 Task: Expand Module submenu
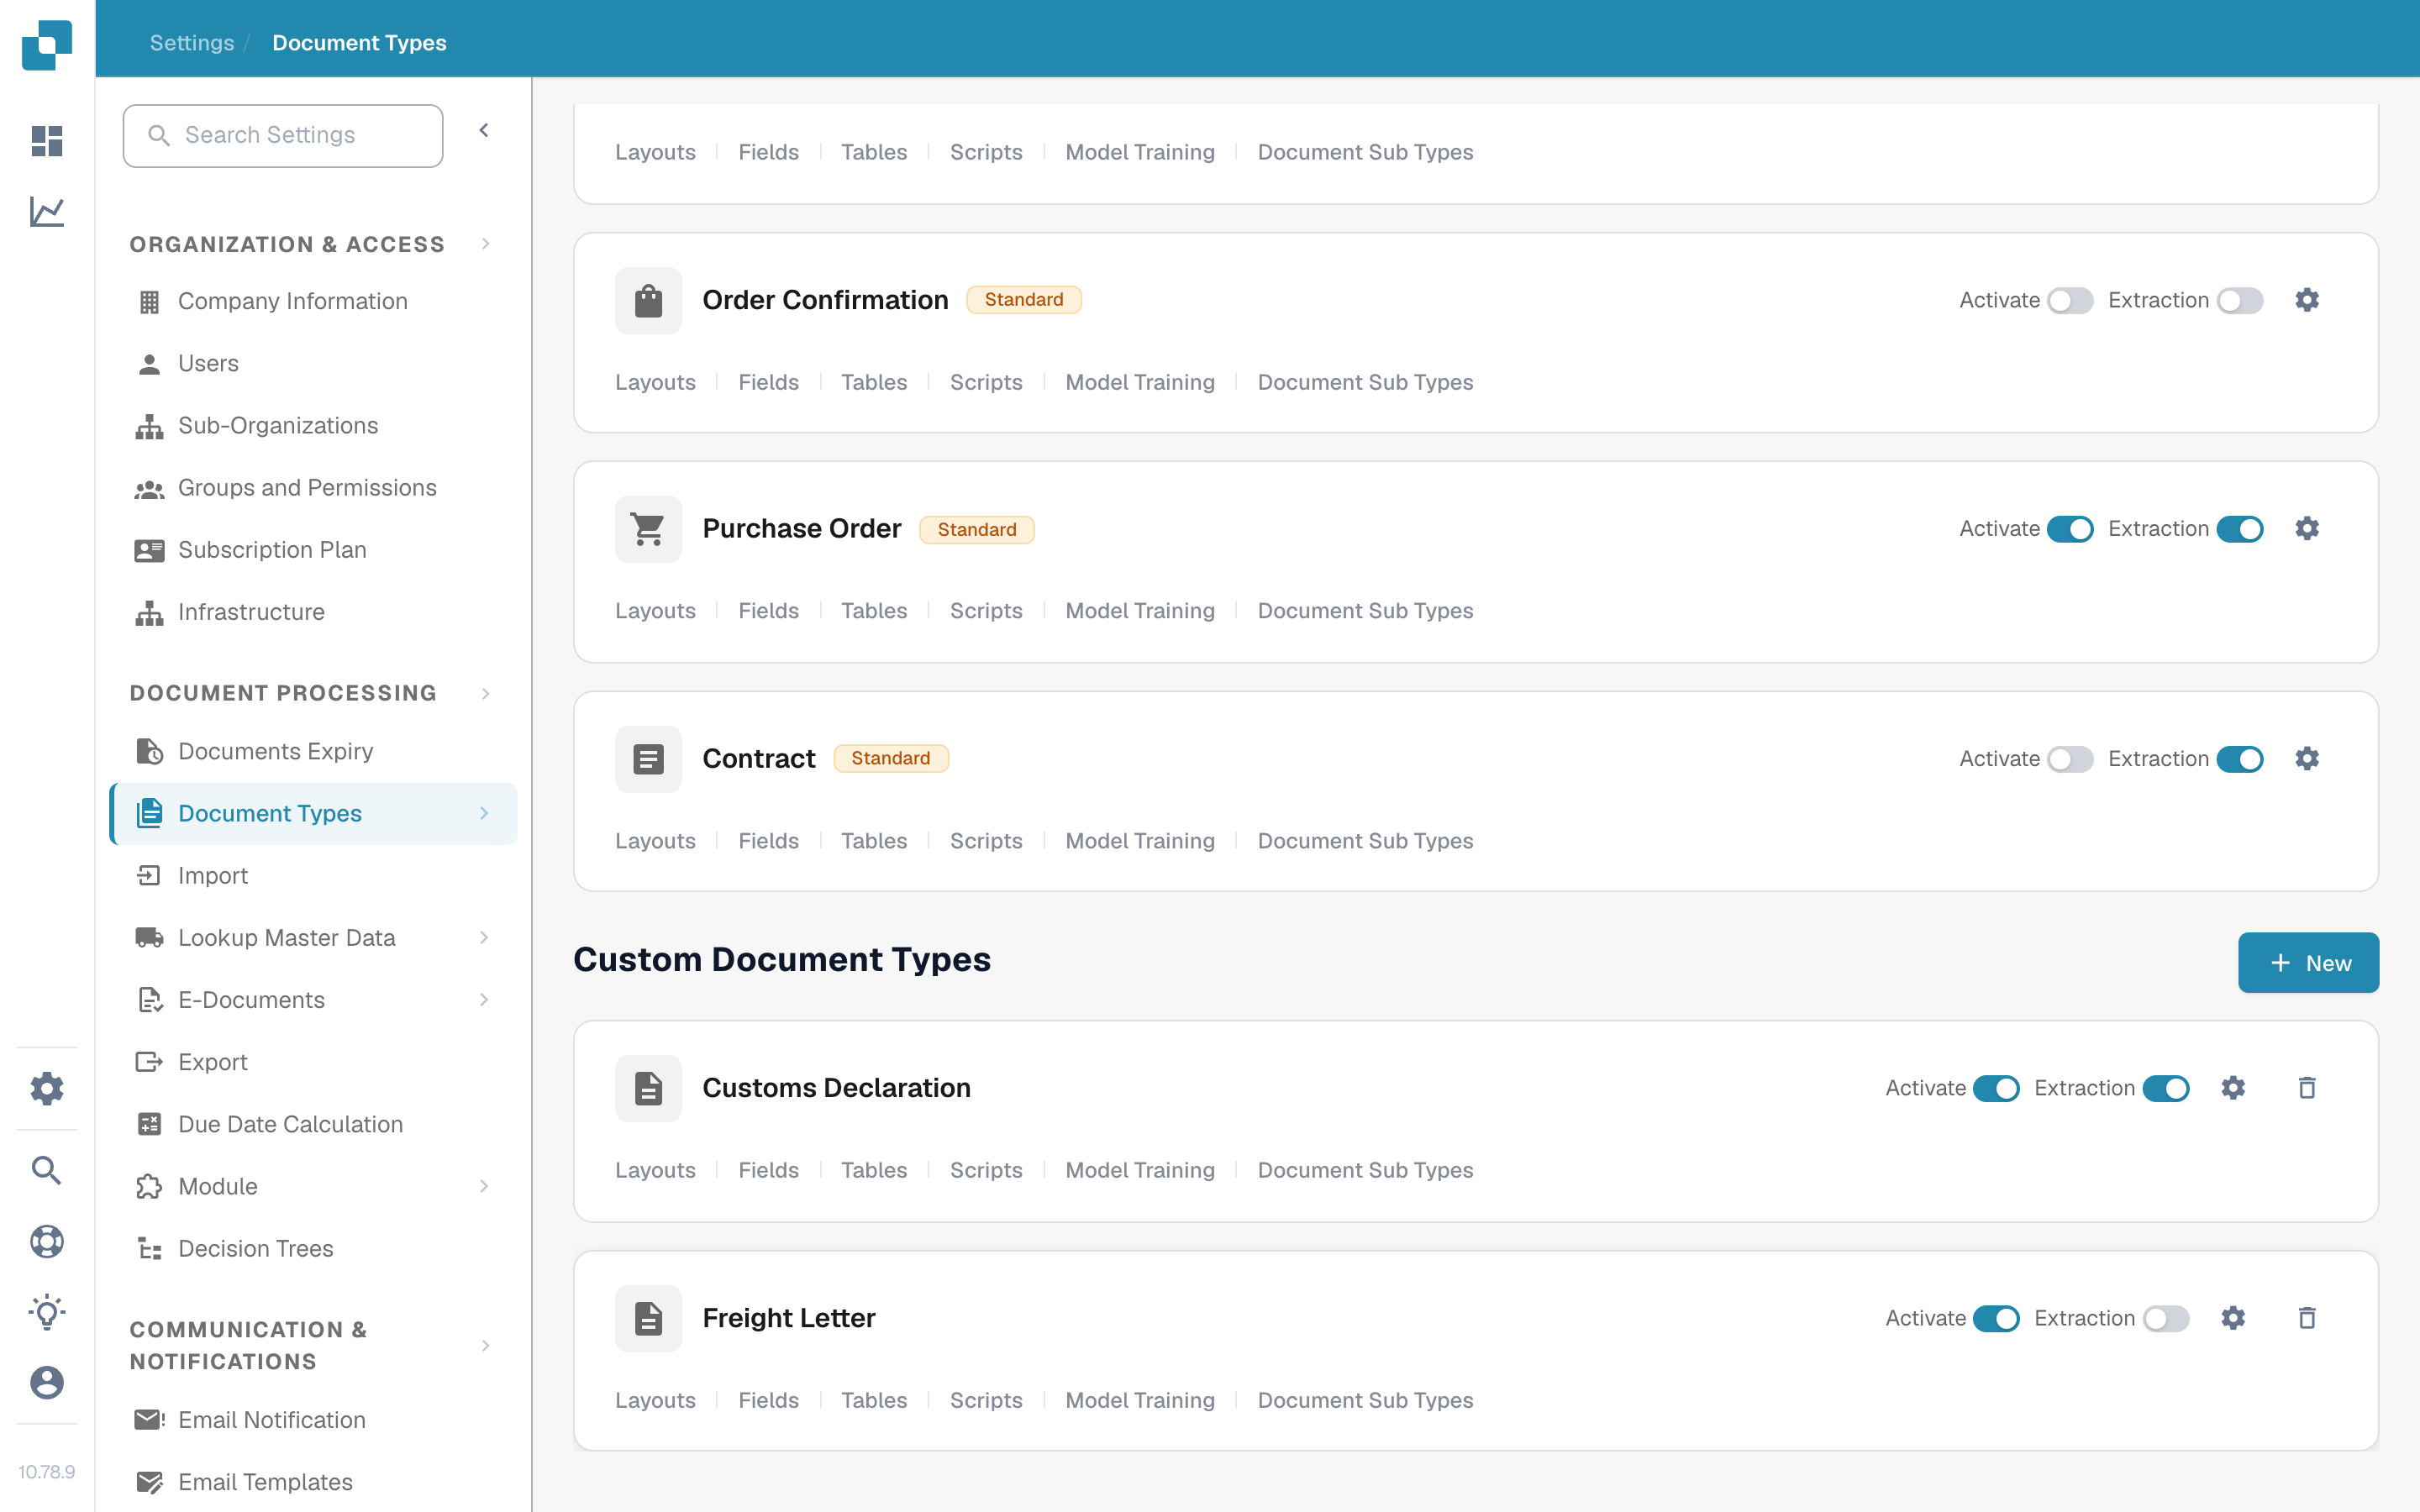(x=484, y=1186)
